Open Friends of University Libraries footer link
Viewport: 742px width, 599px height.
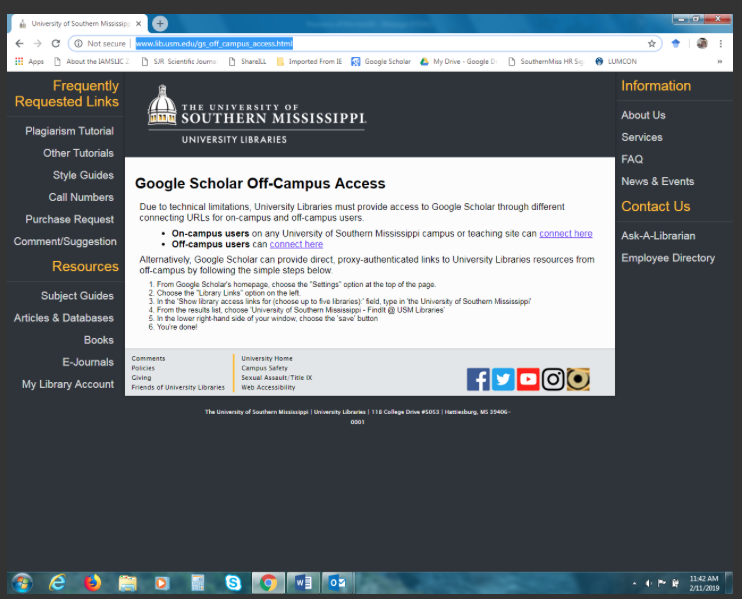point(178,388)
